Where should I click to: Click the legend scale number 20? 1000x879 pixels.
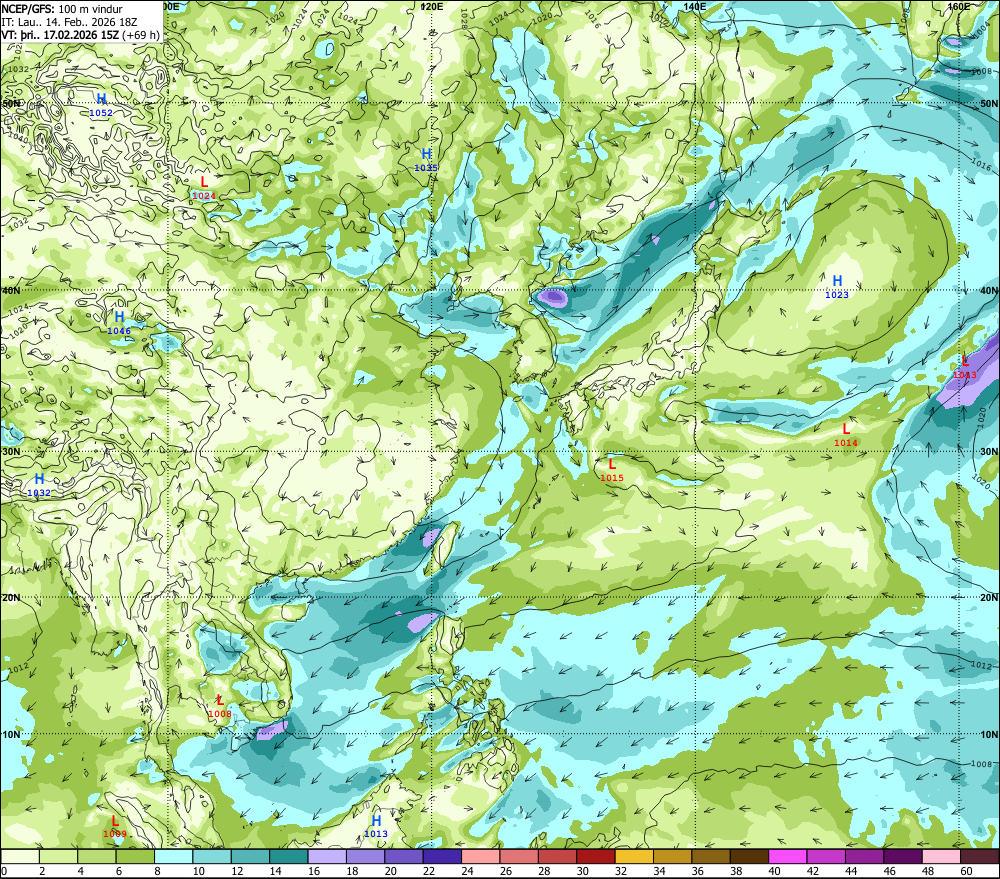[390, 871]
